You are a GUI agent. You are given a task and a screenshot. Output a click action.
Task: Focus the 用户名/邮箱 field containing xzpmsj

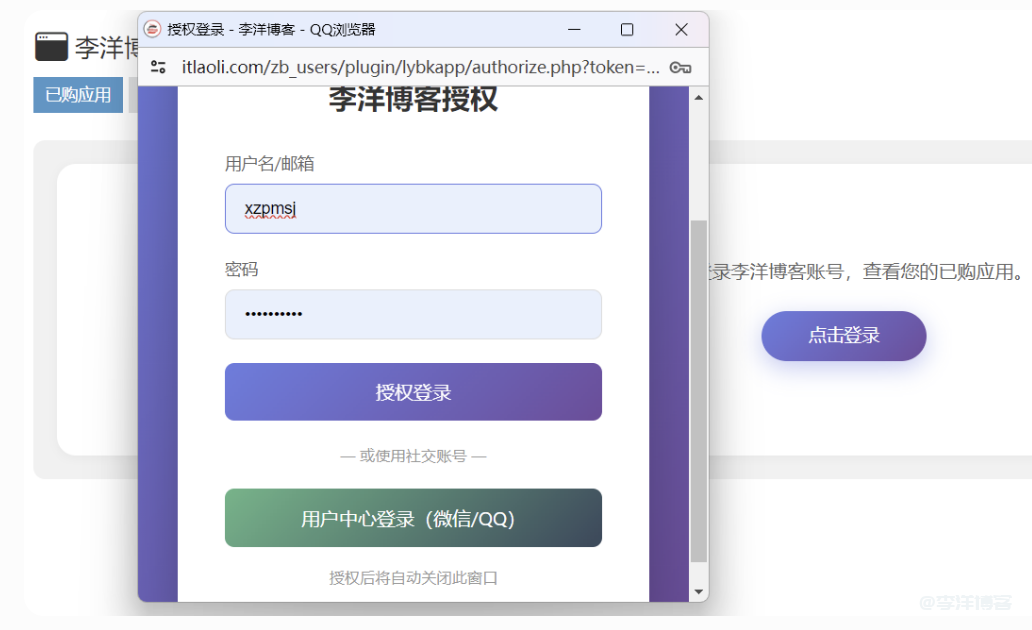point(413,209)
